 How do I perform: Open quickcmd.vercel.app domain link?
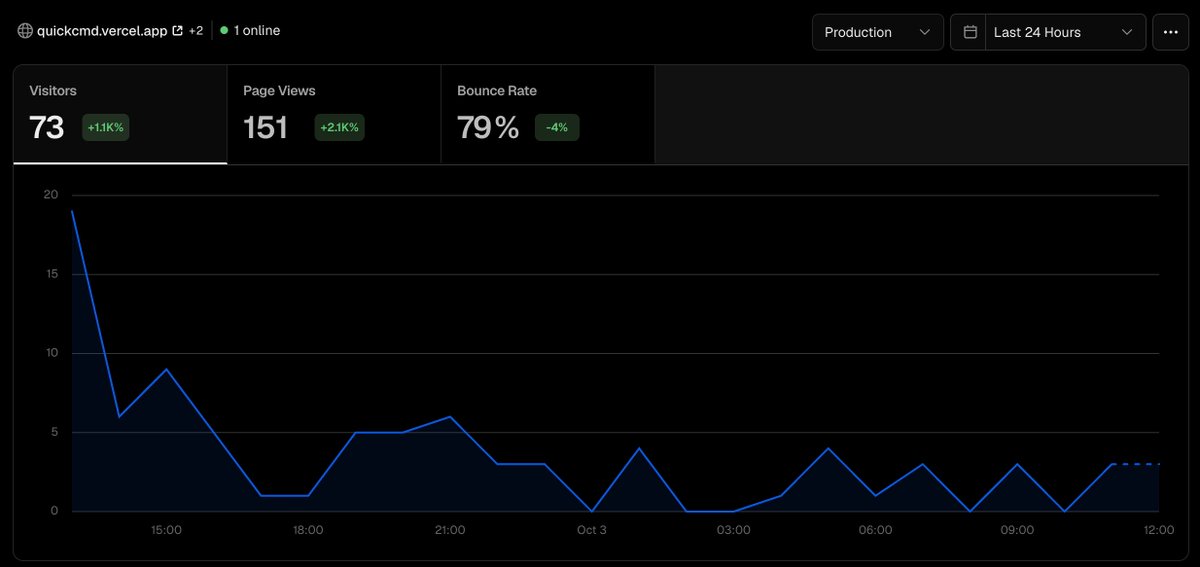pyautogui.click(x=102, y=31)
